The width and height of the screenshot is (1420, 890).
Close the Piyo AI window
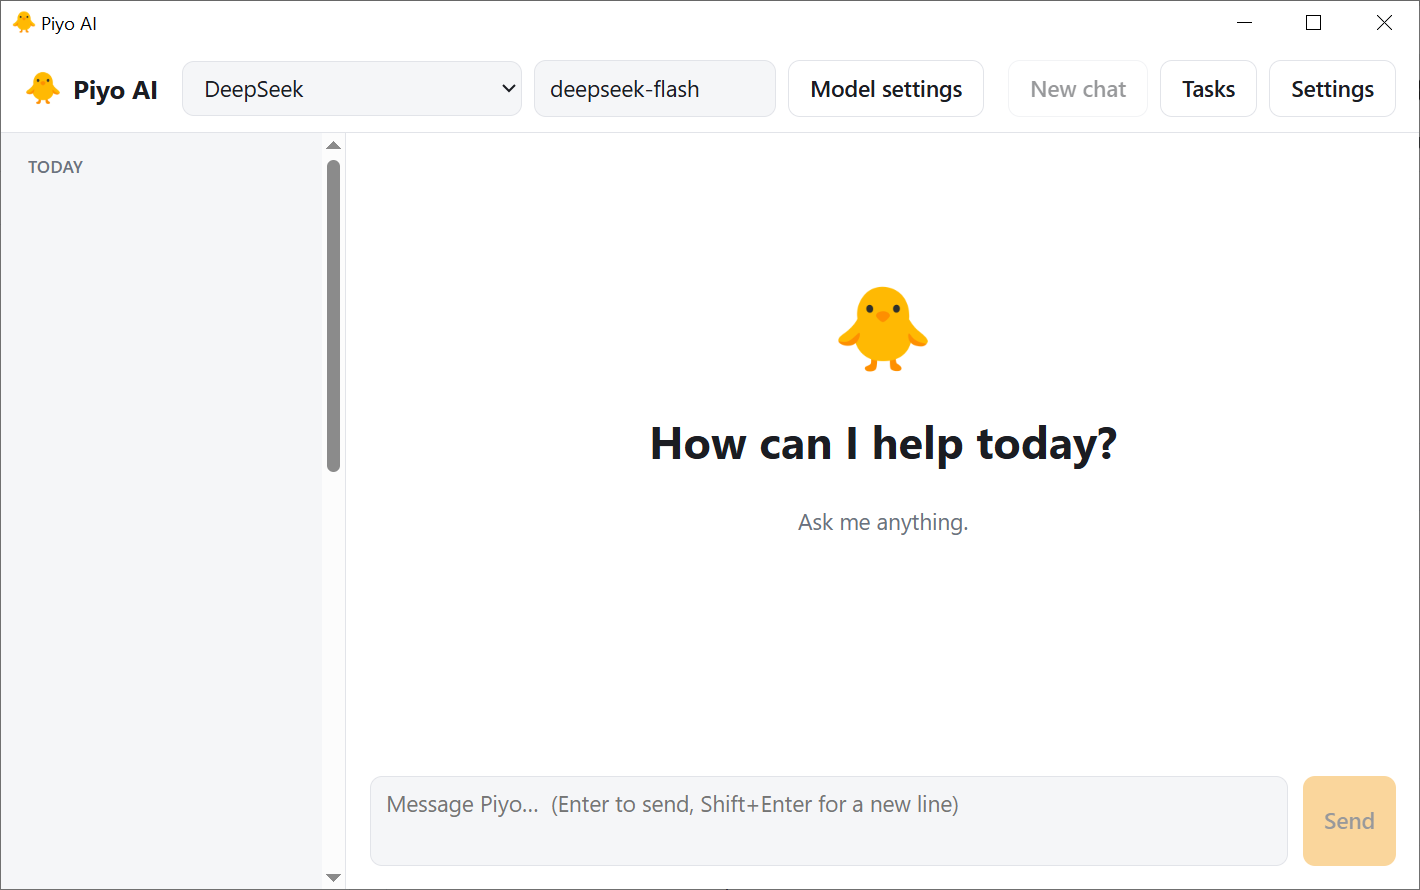(1384, 23)
